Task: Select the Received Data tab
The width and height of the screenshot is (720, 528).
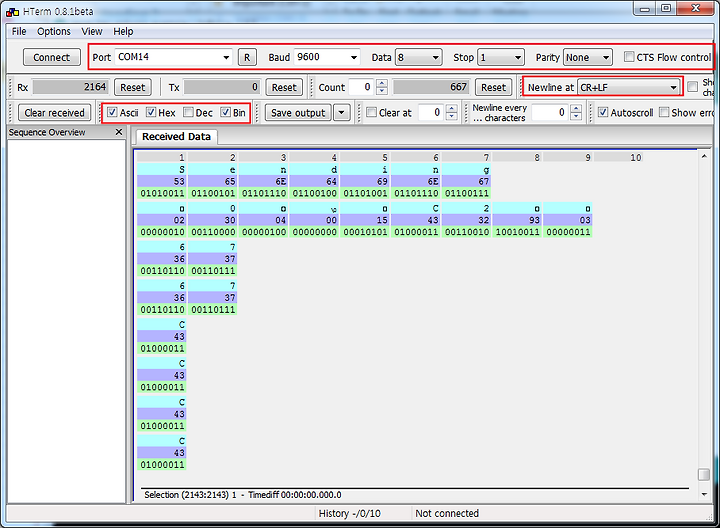Action: 176,137
